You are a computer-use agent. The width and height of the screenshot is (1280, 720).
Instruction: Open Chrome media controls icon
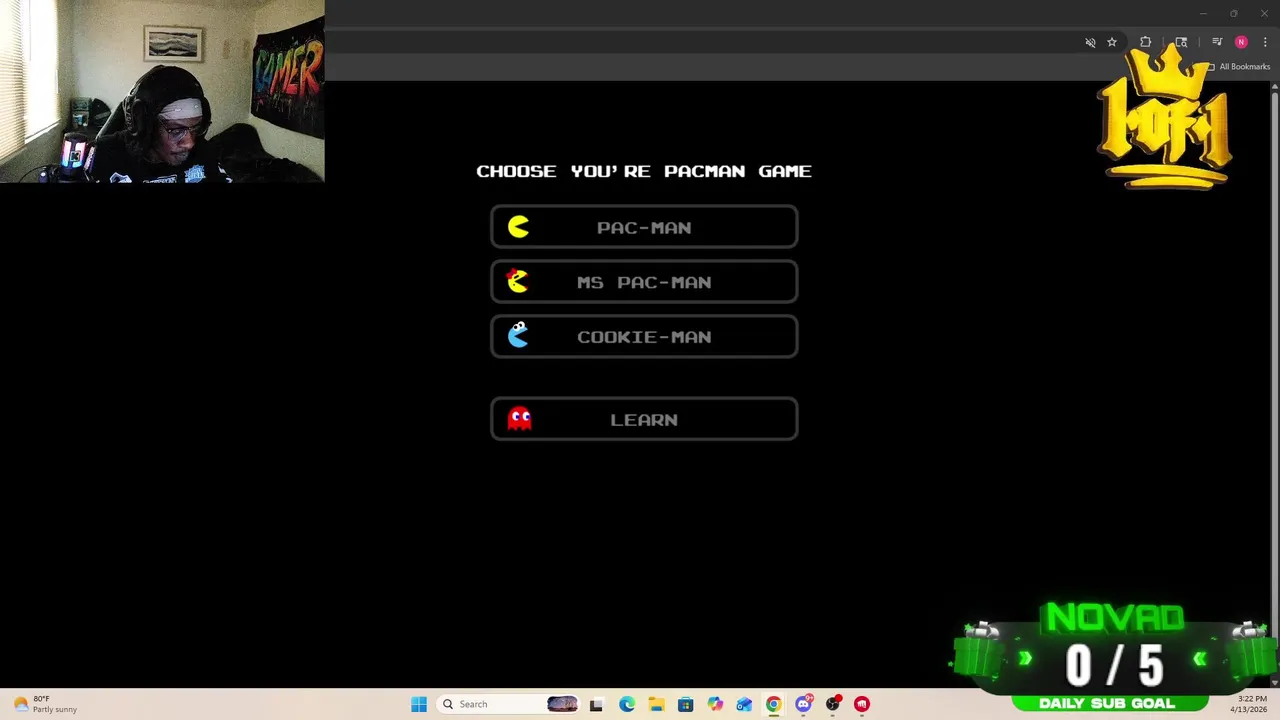point(1217,42)
